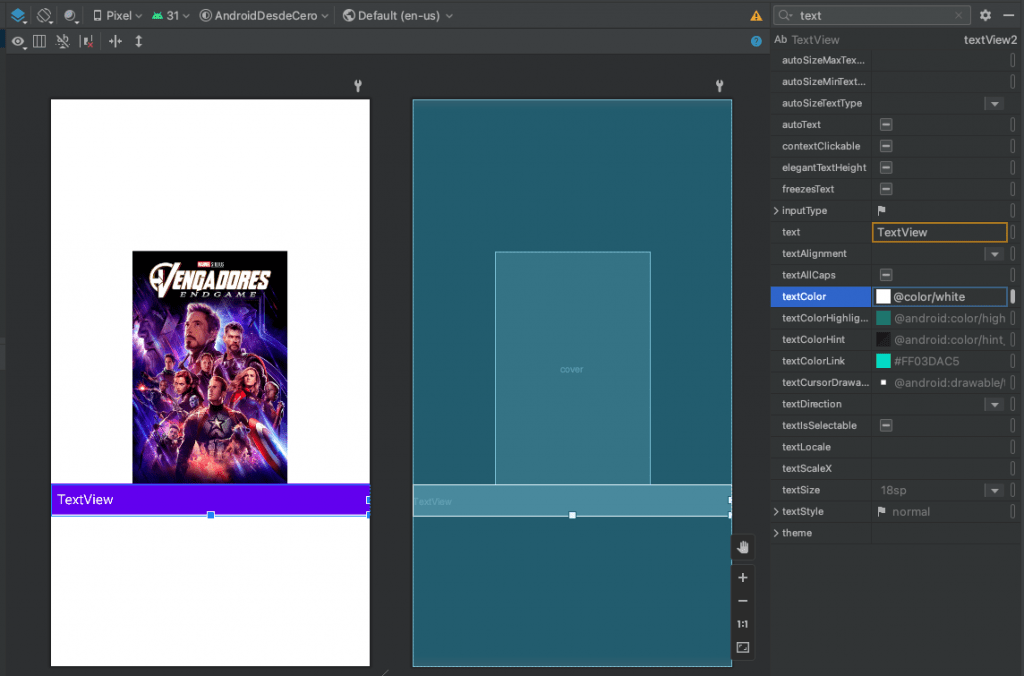The height and width of the screenshot is (676, 1024).
Task: Open textDirection dropdown
Action: pos(995,404)
